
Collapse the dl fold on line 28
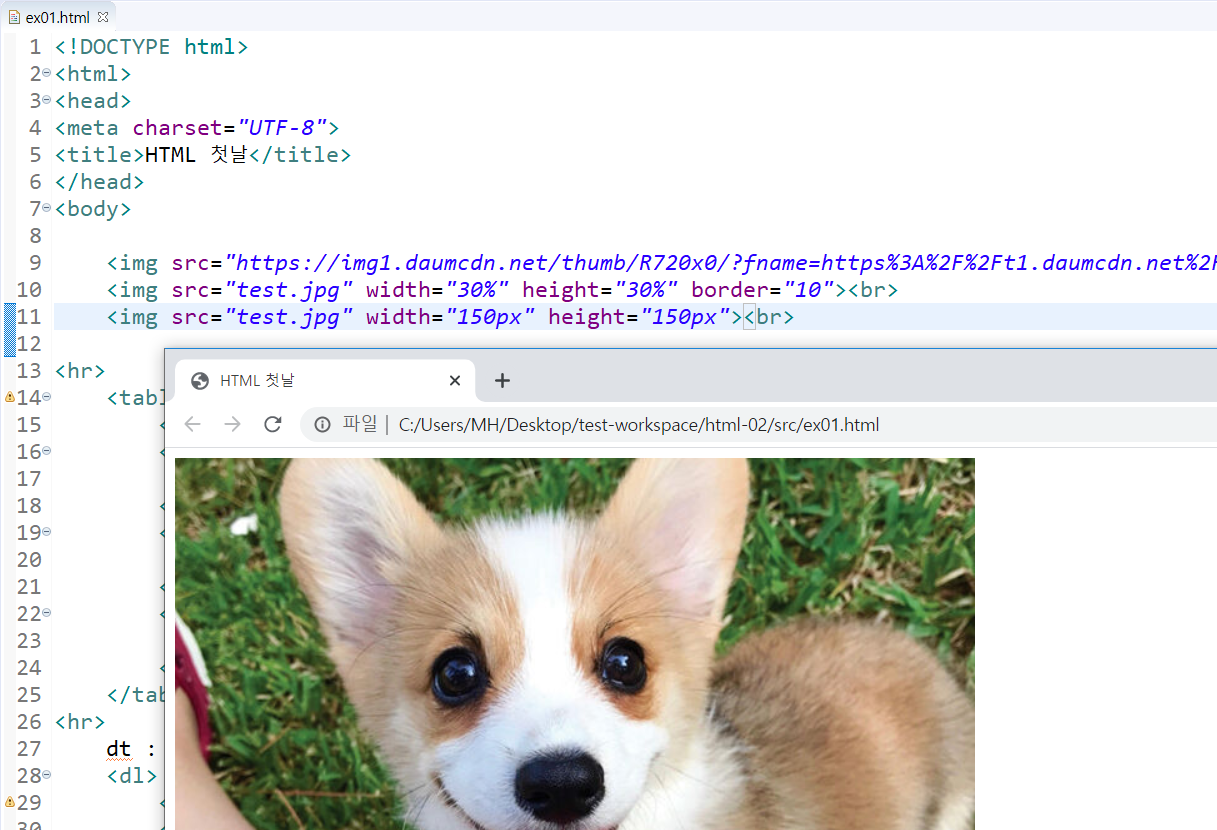[x=47, y=774]
